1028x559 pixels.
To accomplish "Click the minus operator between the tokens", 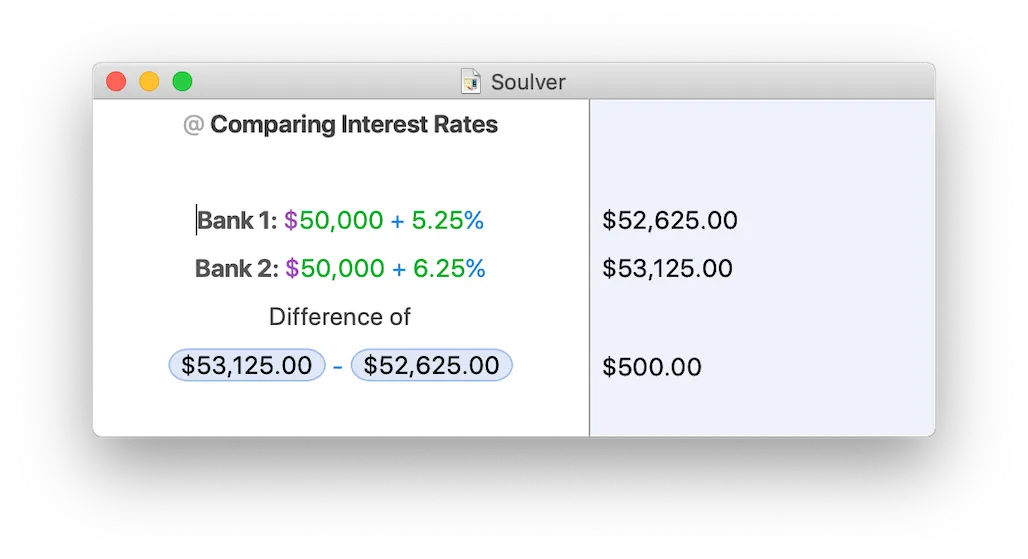I will pyautogui.click(x=338, y=366).
